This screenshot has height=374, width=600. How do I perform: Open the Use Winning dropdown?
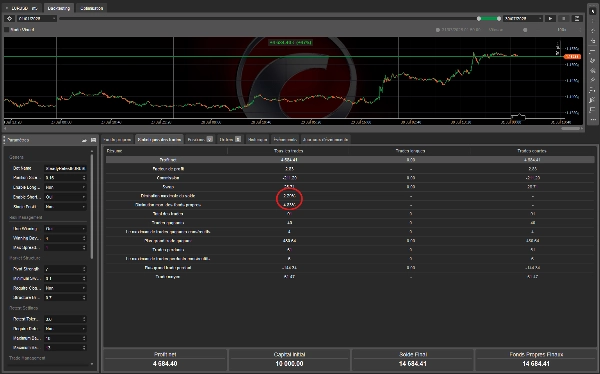pos(65,229)
